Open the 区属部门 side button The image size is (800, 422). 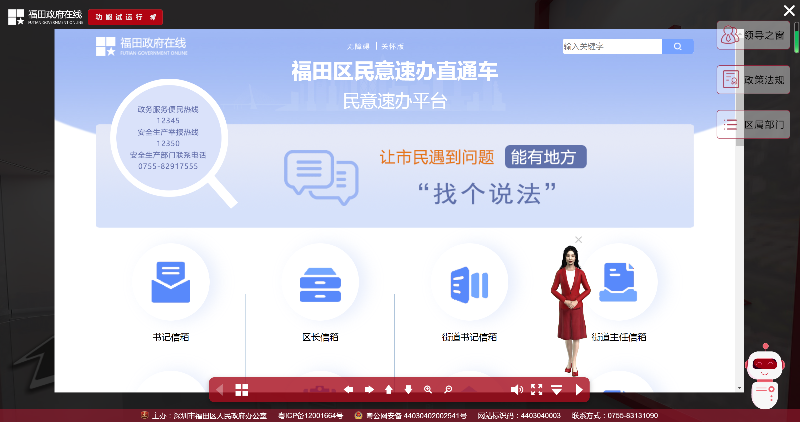point(753,125)
